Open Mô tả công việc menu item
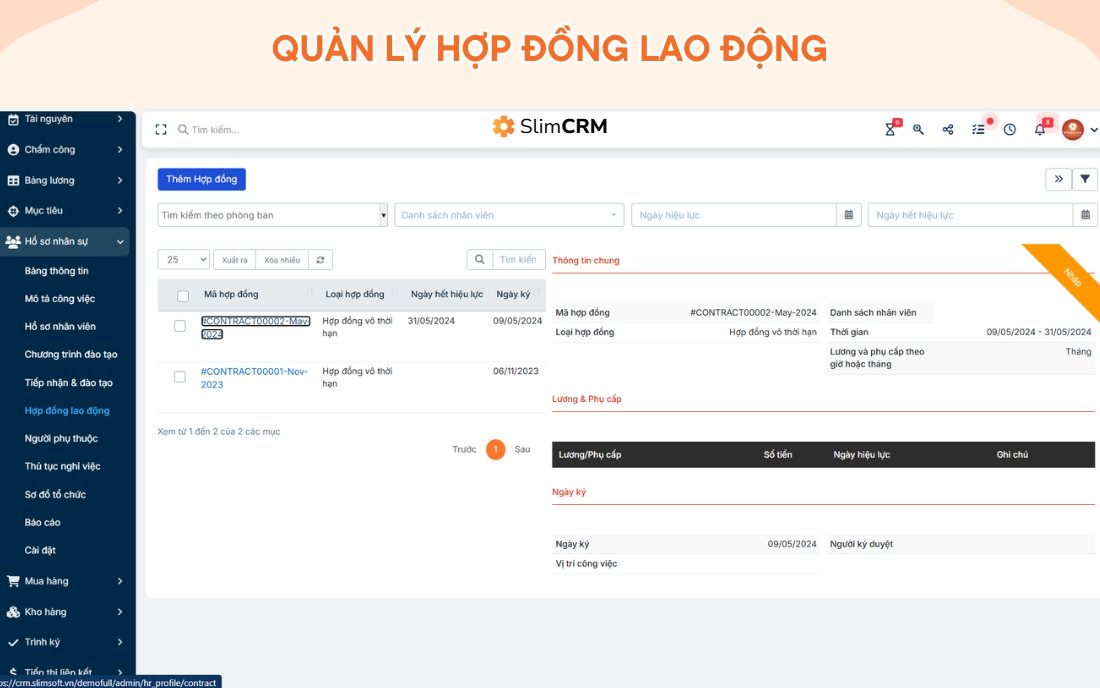The image size is (1100, 688). tap(60, 299)
